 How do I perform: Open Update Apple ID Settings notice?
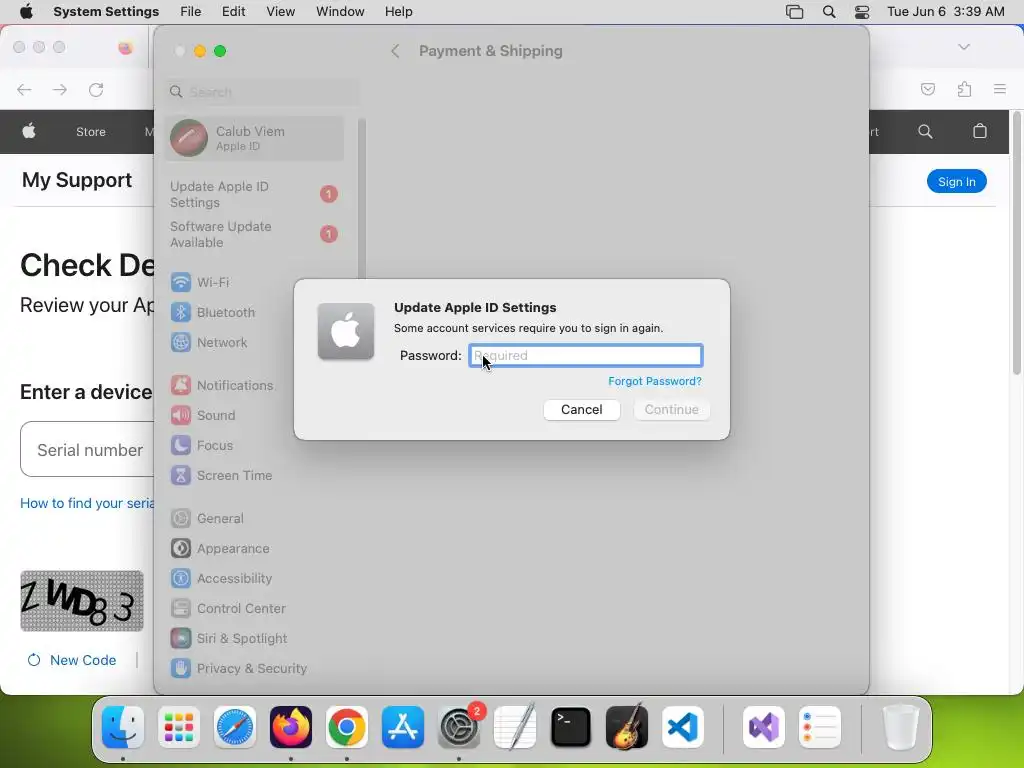253,195
